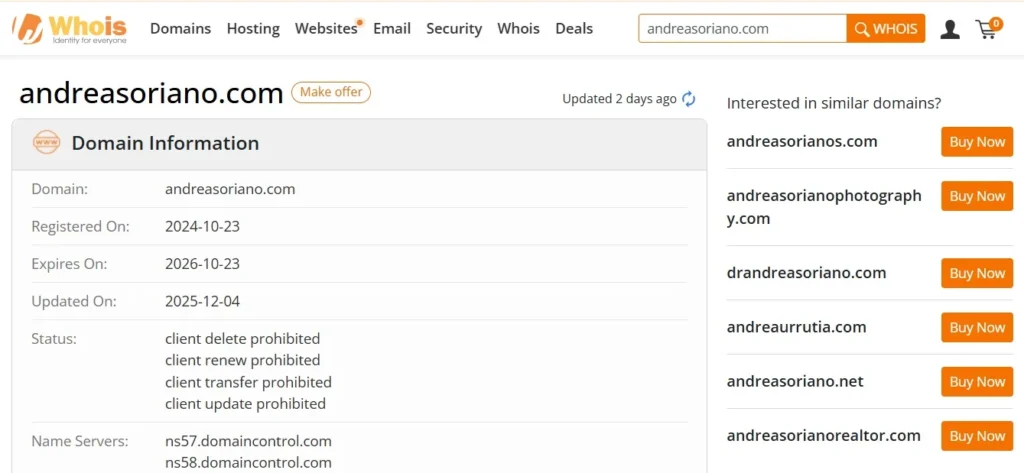This screenshot has width=1024, height=473.
Task: Buy Now for andreaurrutia.com
Action: (x=977, y=327)
